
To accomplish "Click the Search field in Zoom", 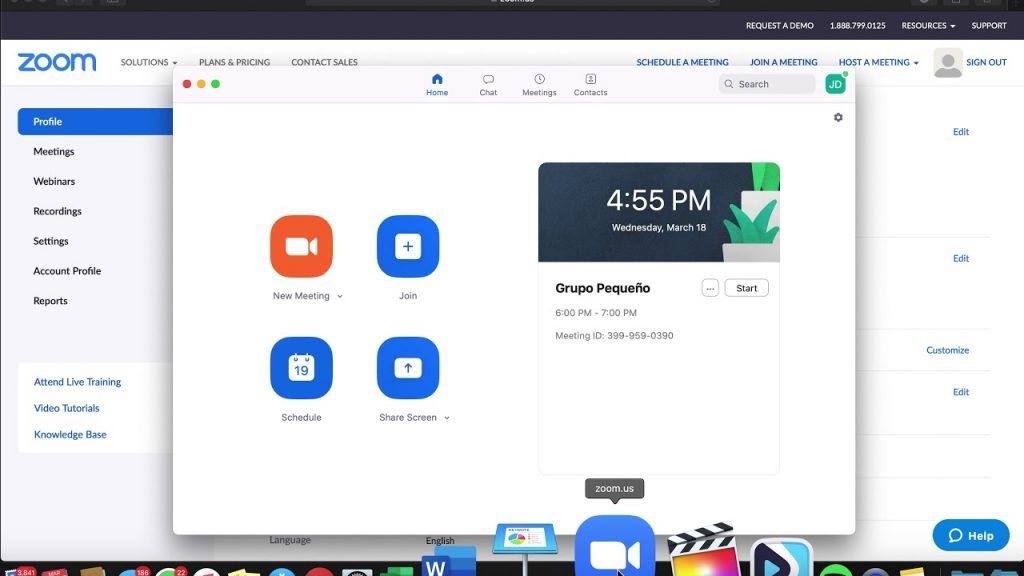I will click(x=768, y=85).
